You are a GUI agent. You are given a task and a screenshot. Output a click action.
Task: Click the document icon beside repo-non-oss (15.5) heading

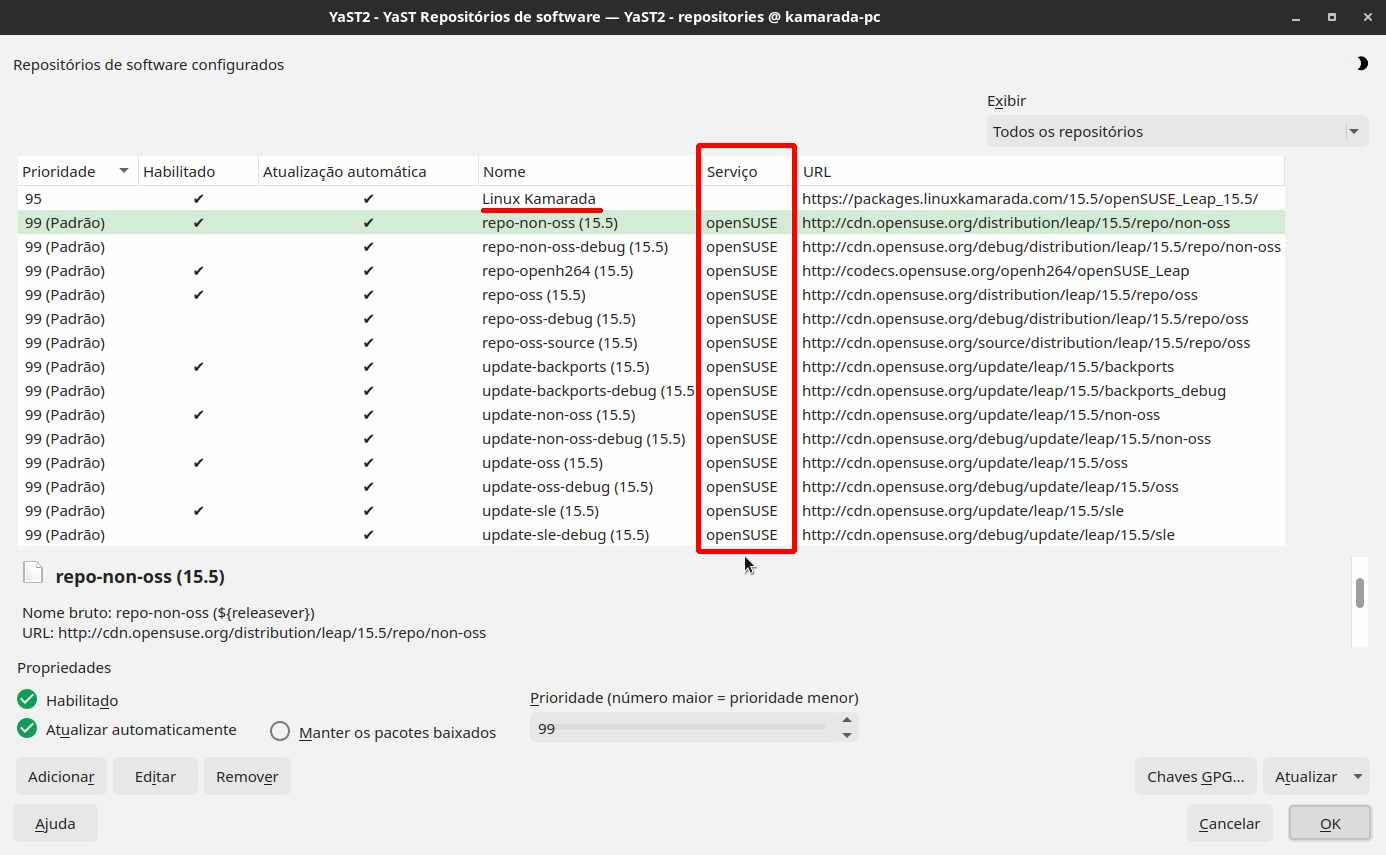click(x=33, y=572)
